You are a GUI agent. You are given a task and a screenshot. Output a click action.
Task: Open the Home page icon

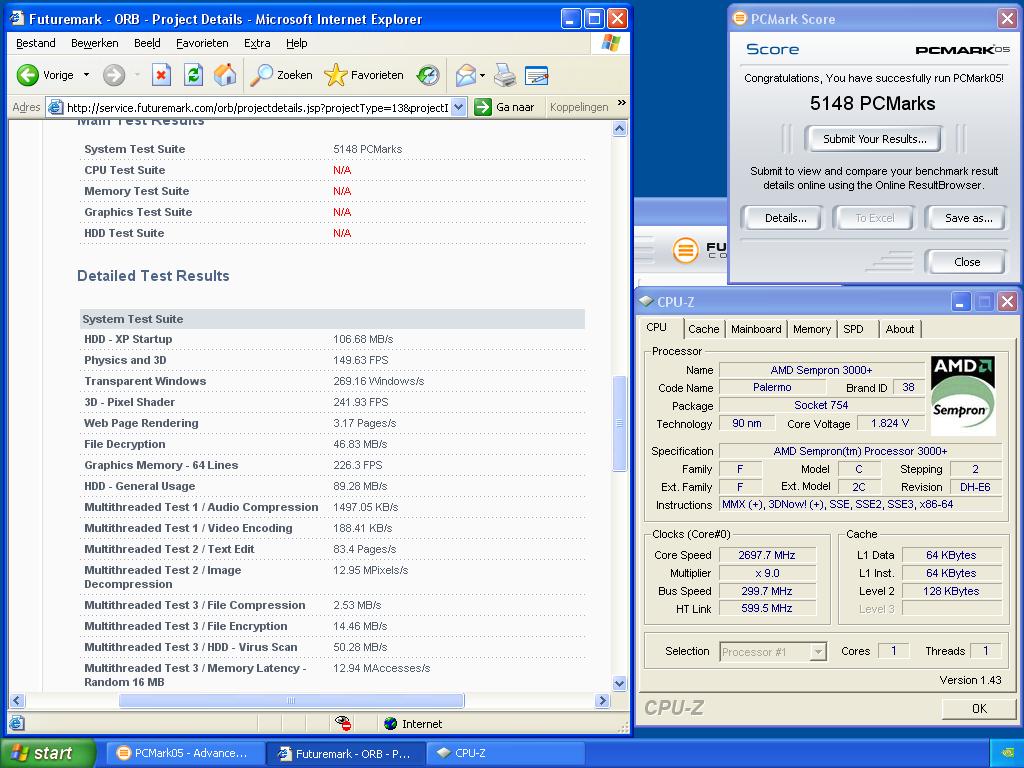click(x=225, y=75)
